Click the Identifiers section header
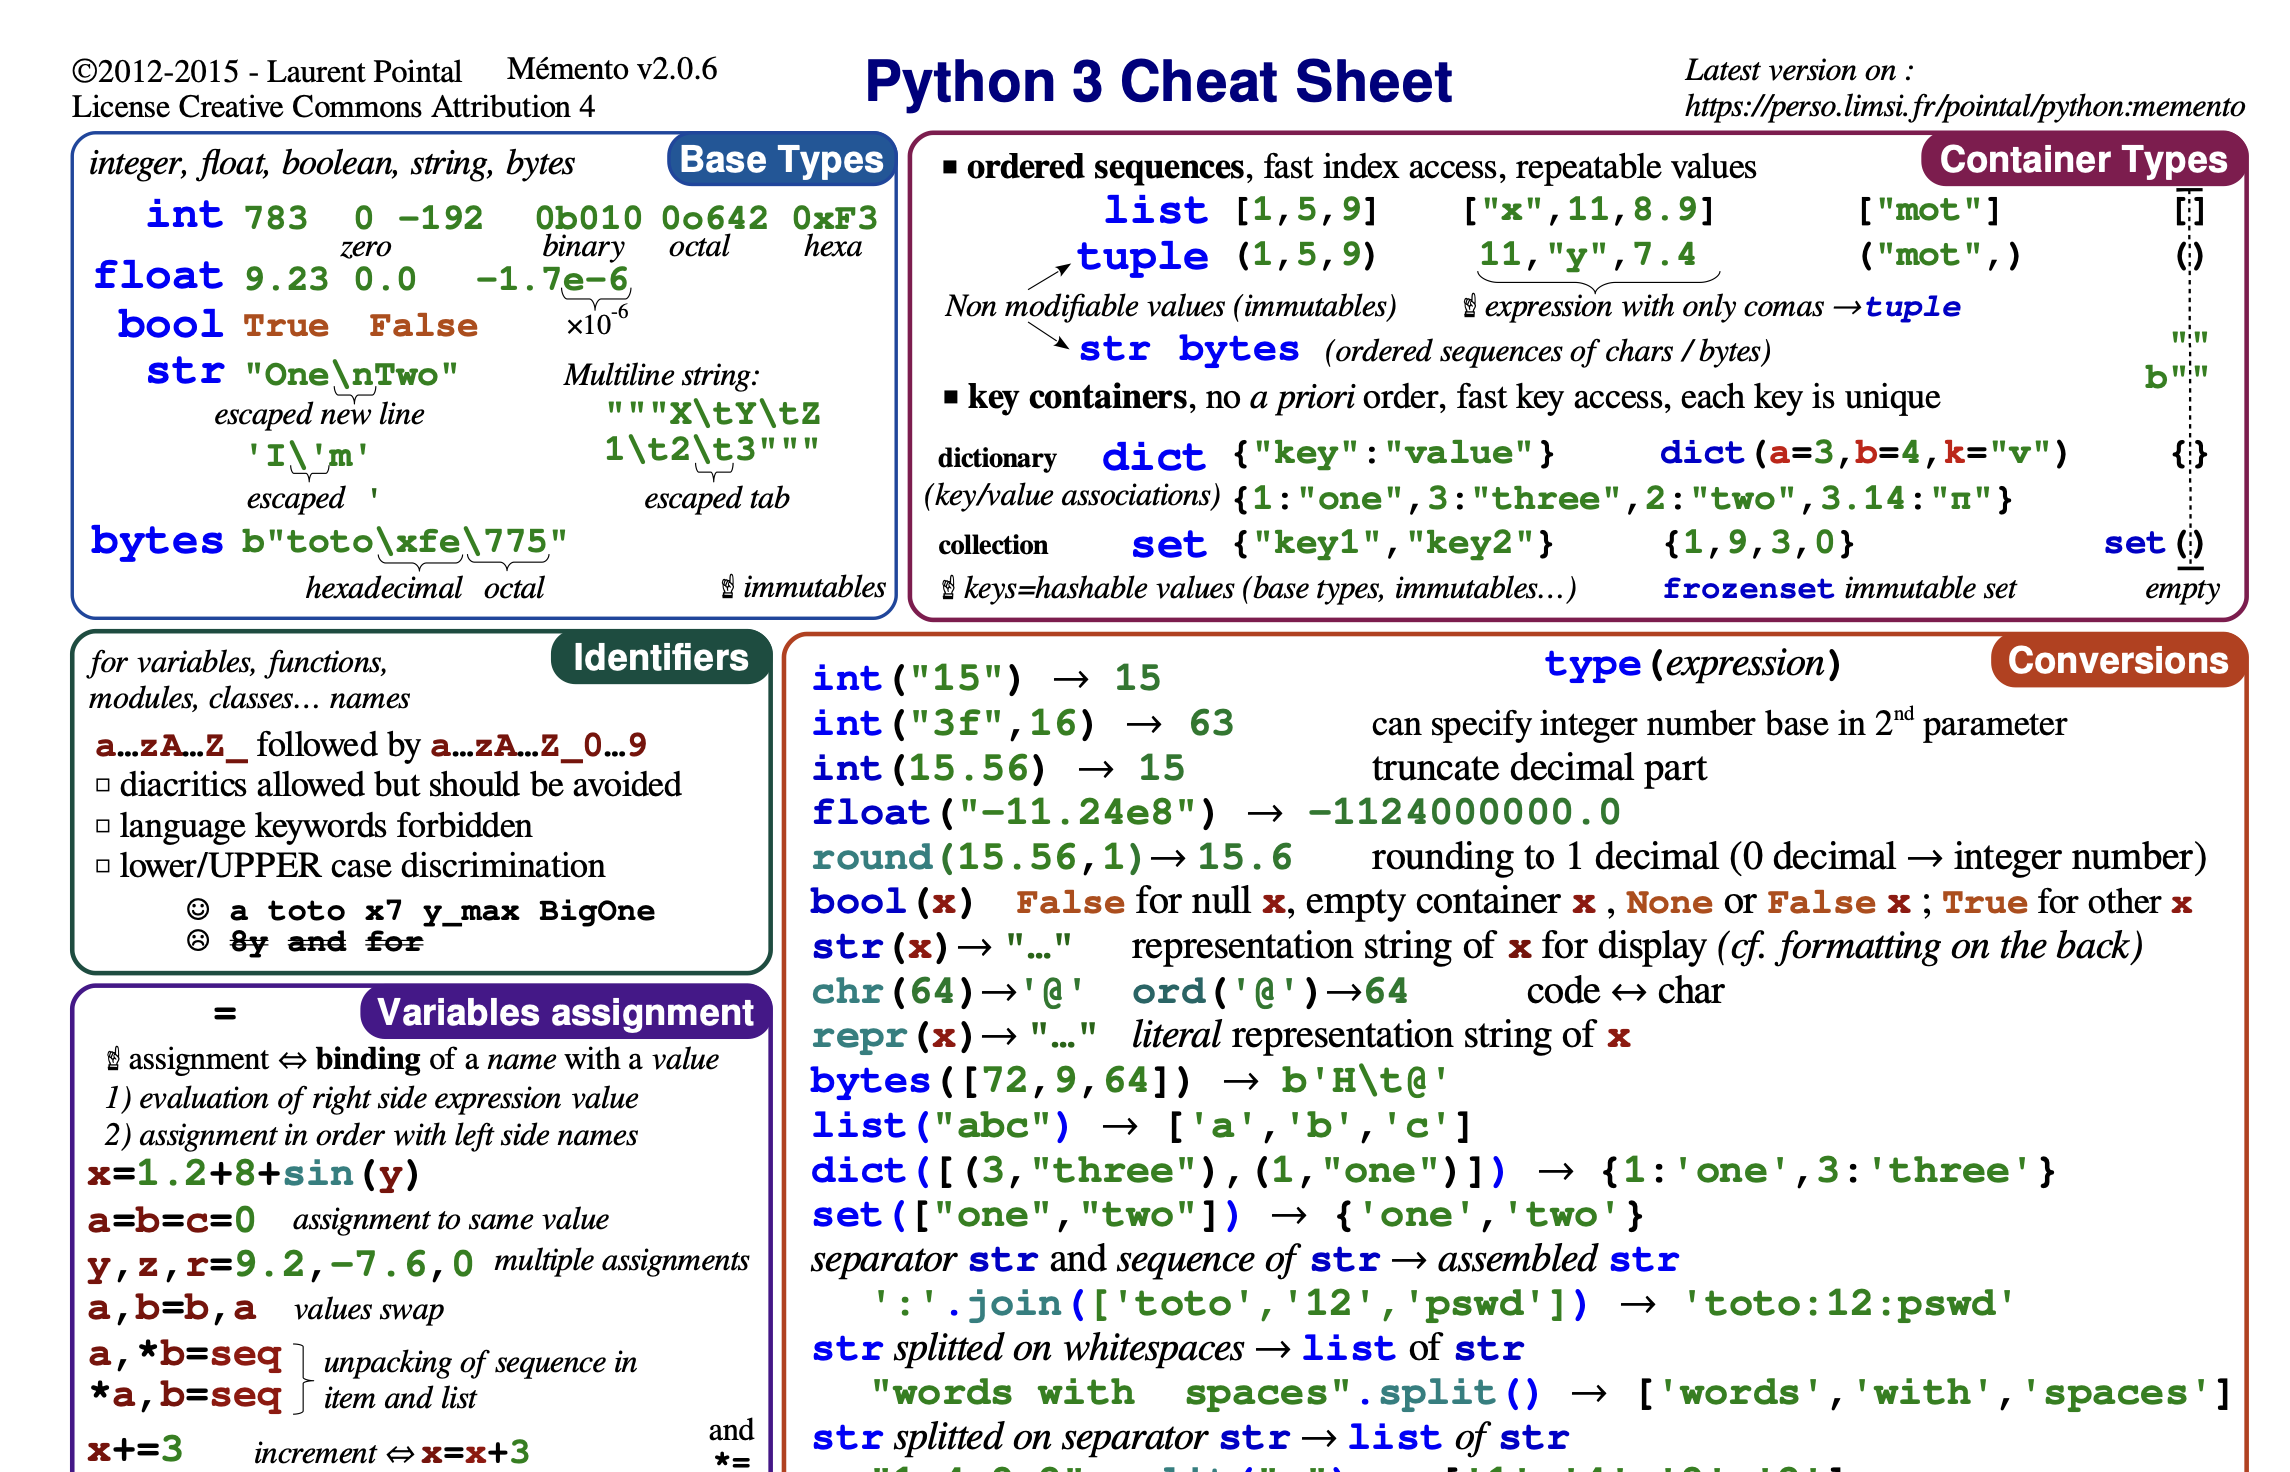Viewport: 2290px width, 1472px height. (660, 658)
